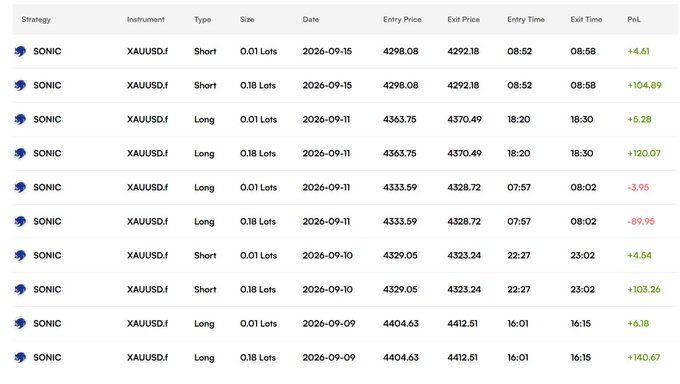The image size is (680, 384).
Task: Click entry price 4333.59 in the -89.95 row
Action: coord(400,222)
